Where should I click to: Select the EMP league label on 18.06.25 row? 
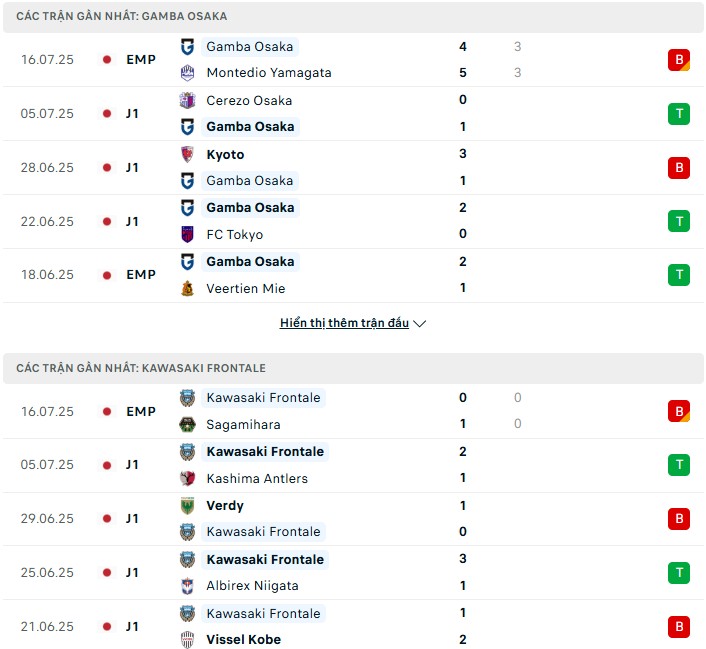point(141,275)
